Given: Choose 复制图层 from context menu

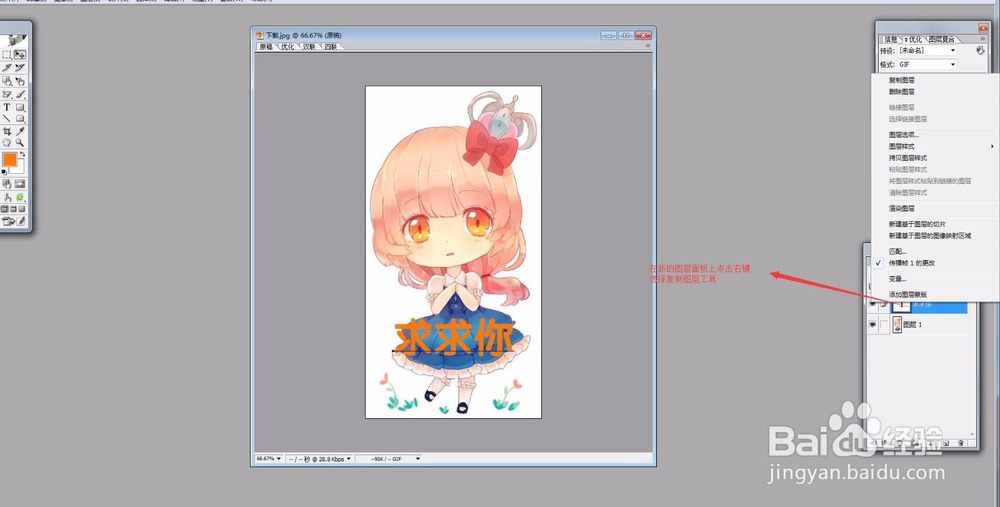Looking at the screenshot, I should tap(902, 80).
